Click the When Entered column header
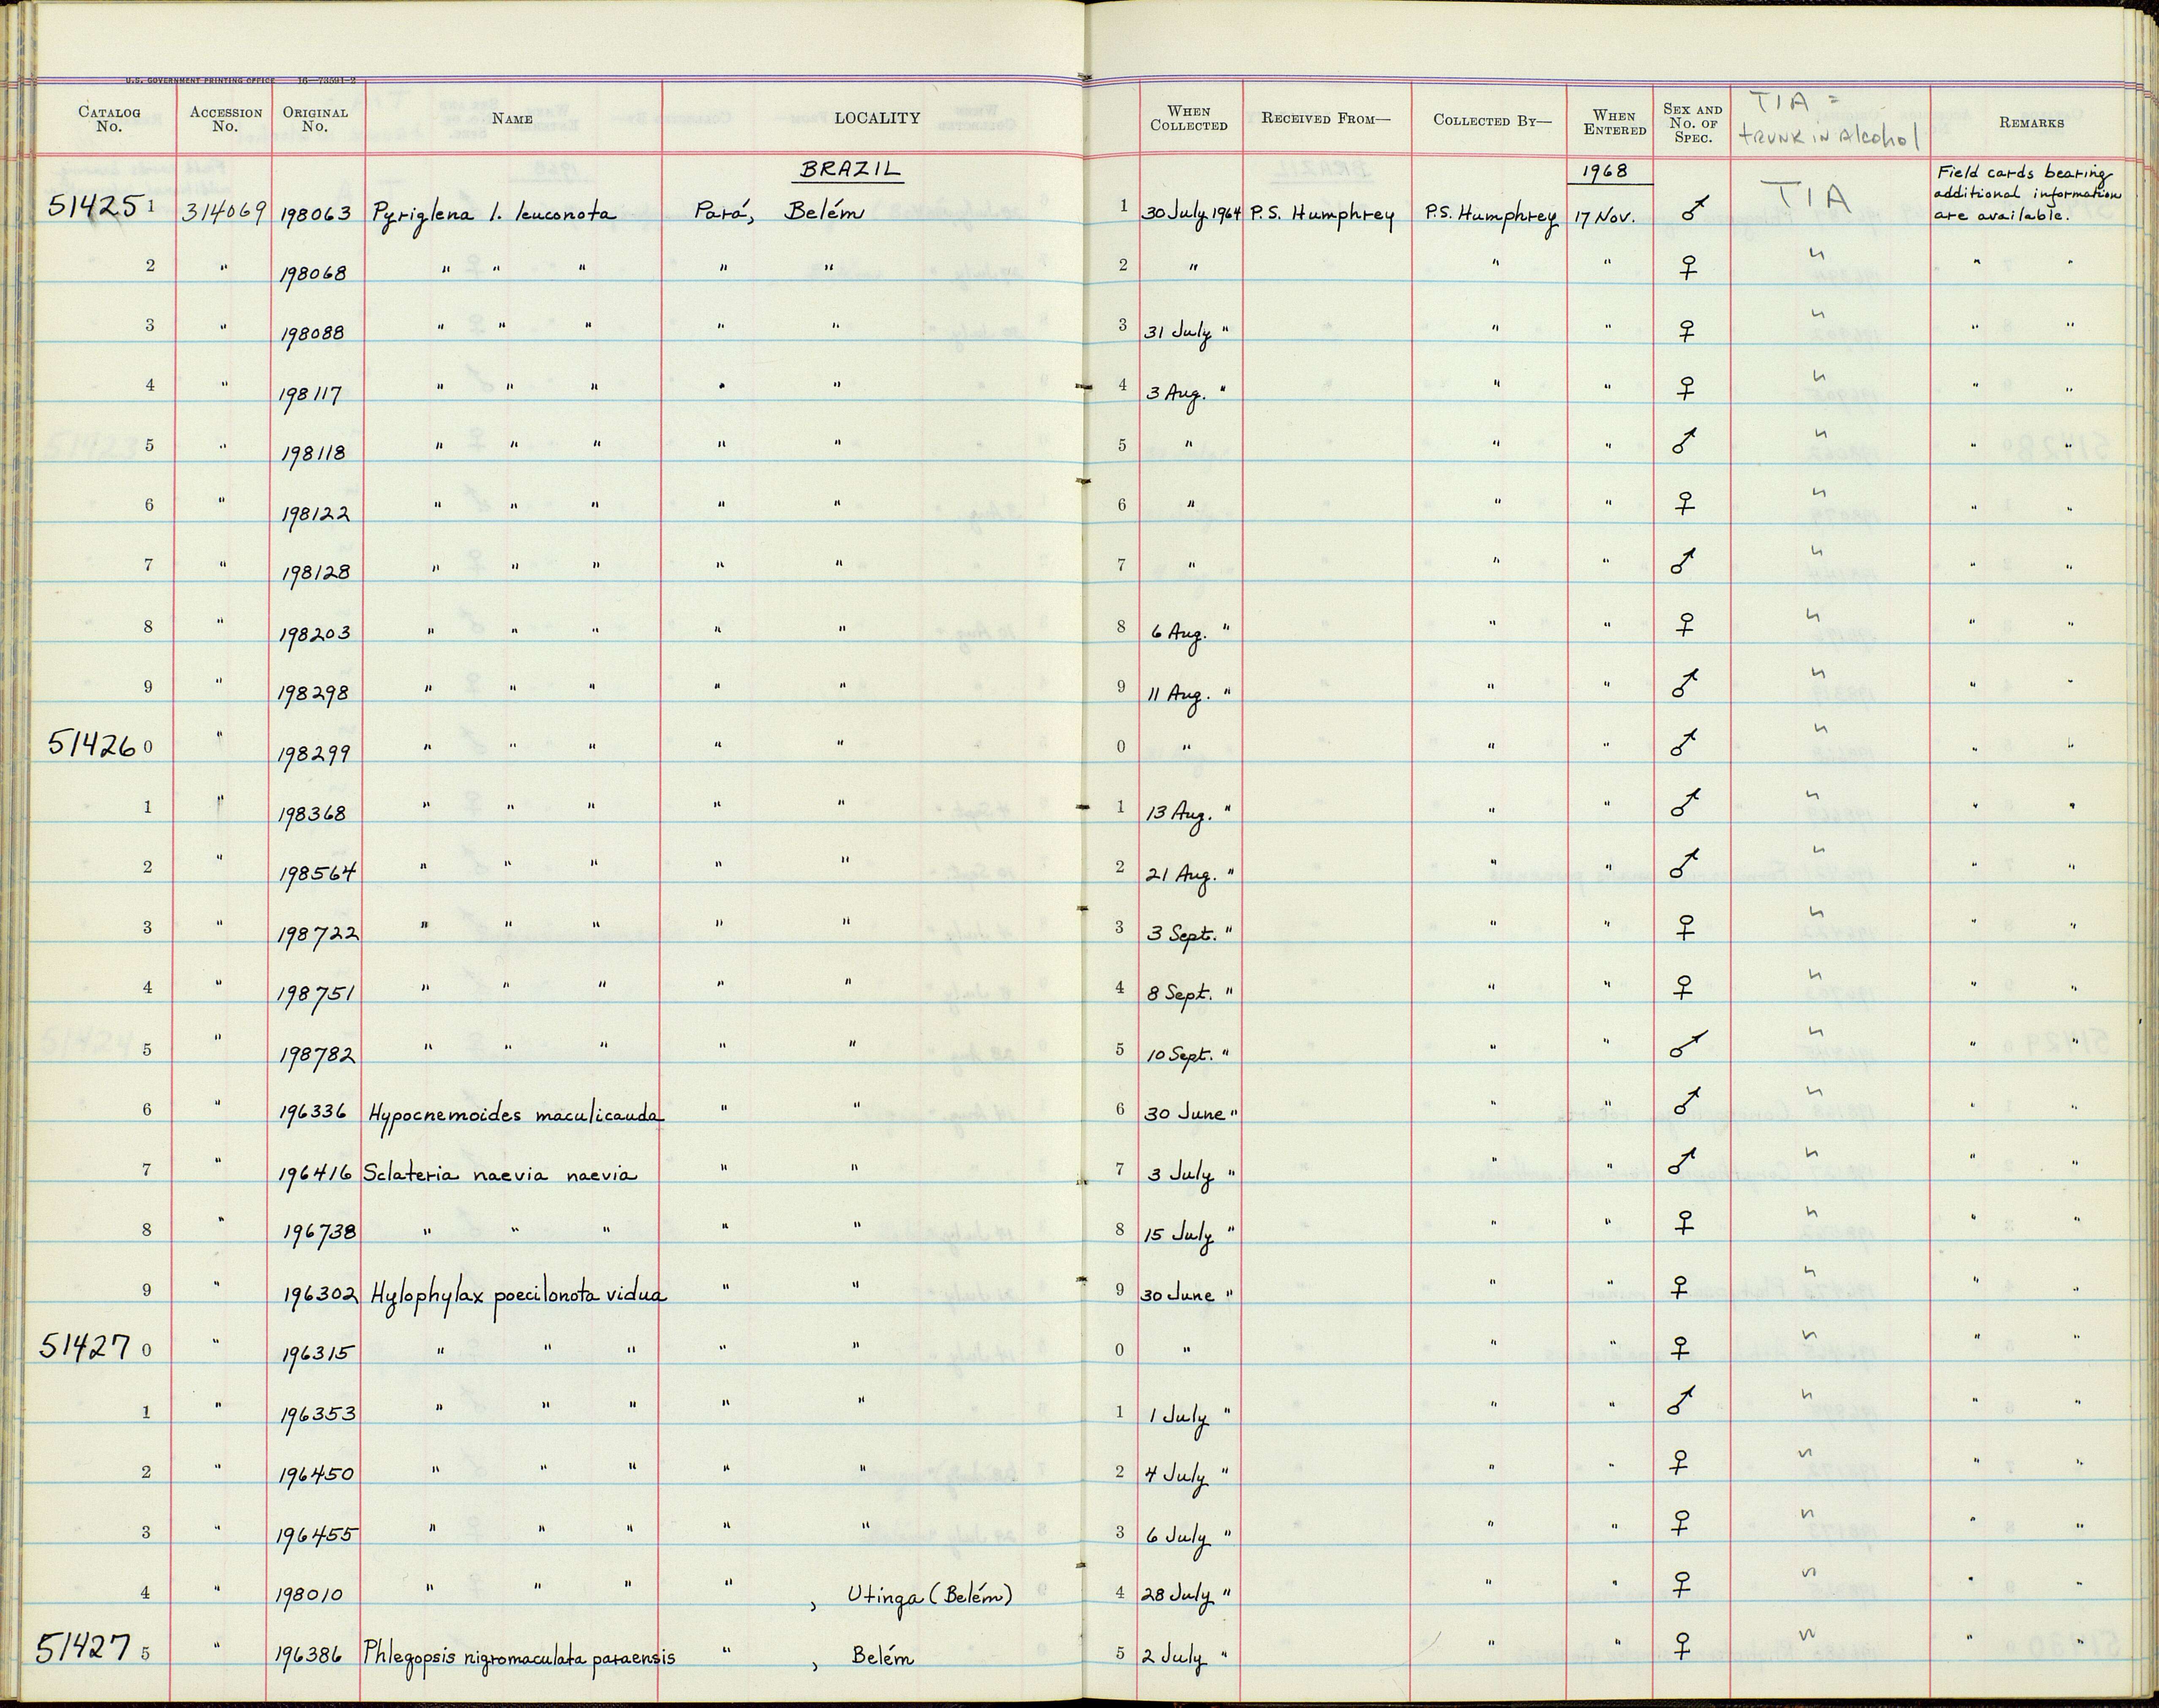 point(1614,122)
